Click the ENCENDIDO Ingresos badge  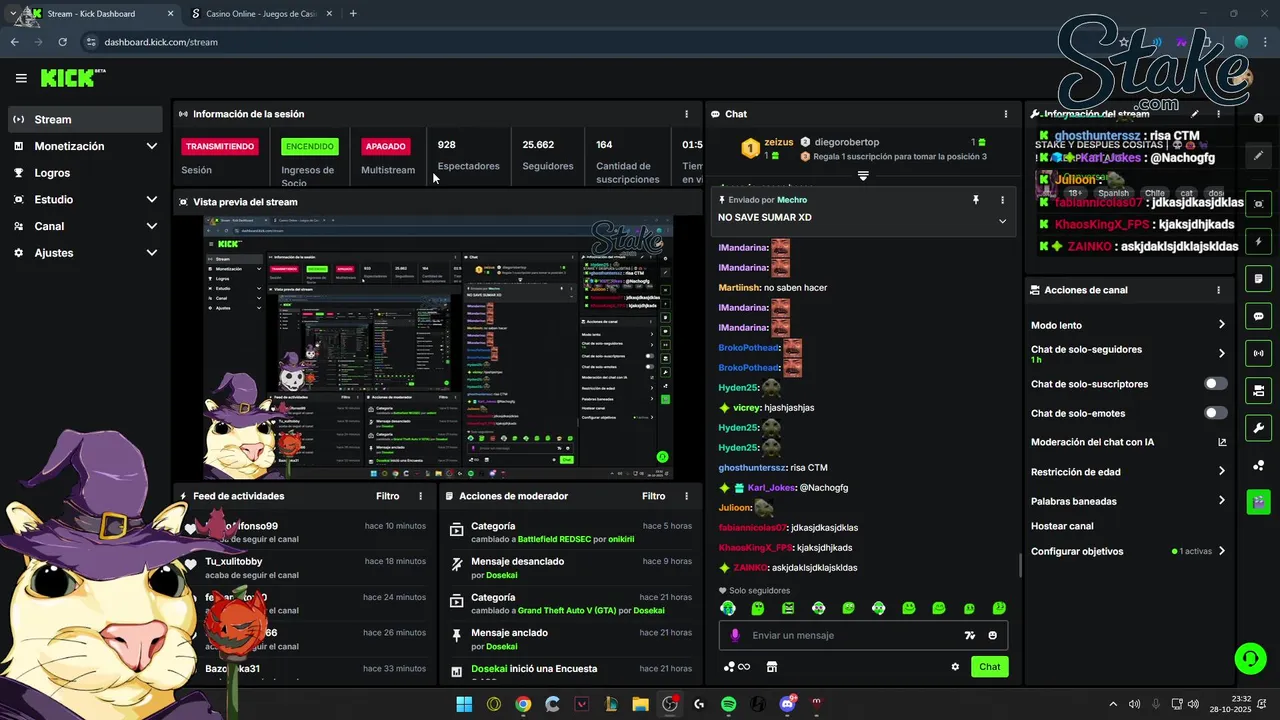310,146
